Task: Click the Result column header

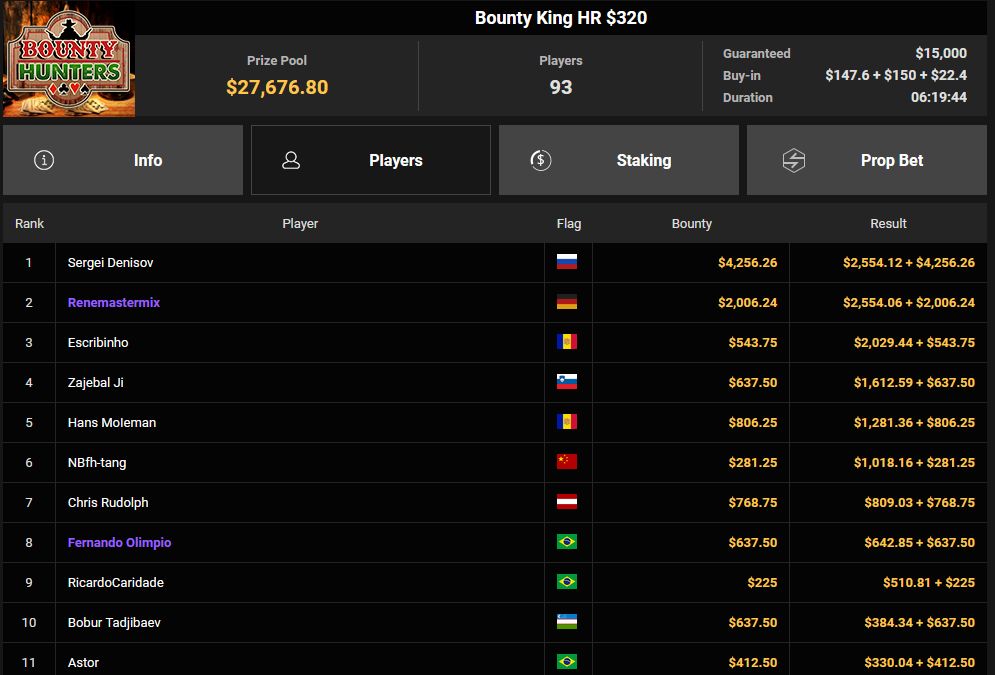Action: pyautogui.click(x=888, y=223)
